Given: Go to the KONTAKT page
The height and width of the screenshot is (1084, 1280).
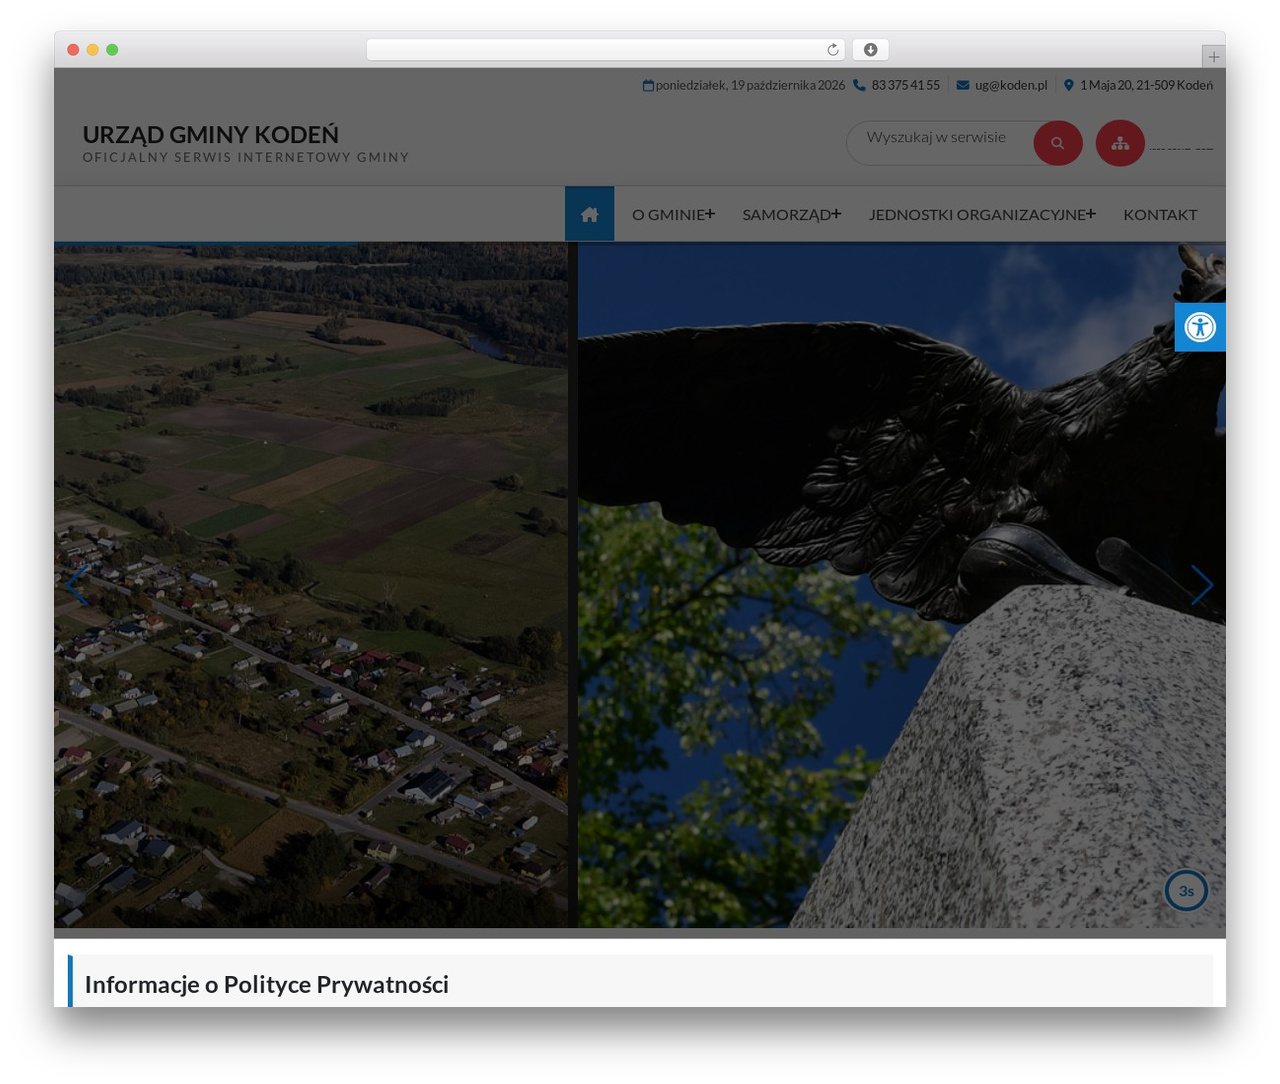Looking at the screenshot, I should (1160, 214).
